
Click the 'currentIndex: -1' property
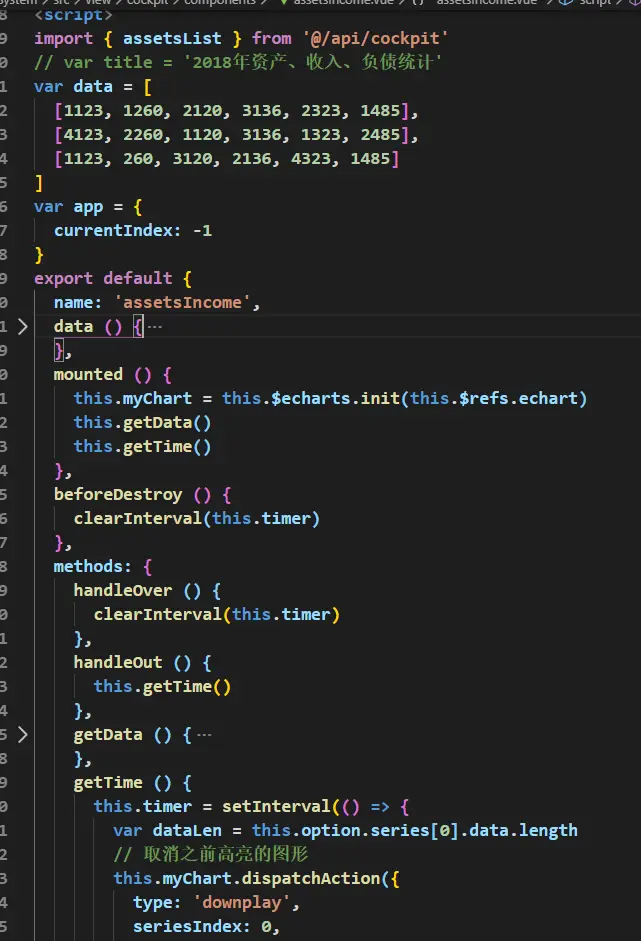pos(133,230)
